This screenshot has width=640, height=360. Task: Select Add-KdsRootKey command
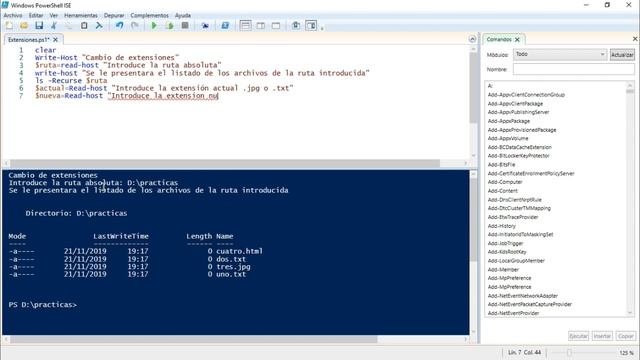click(x=507, y=252)
